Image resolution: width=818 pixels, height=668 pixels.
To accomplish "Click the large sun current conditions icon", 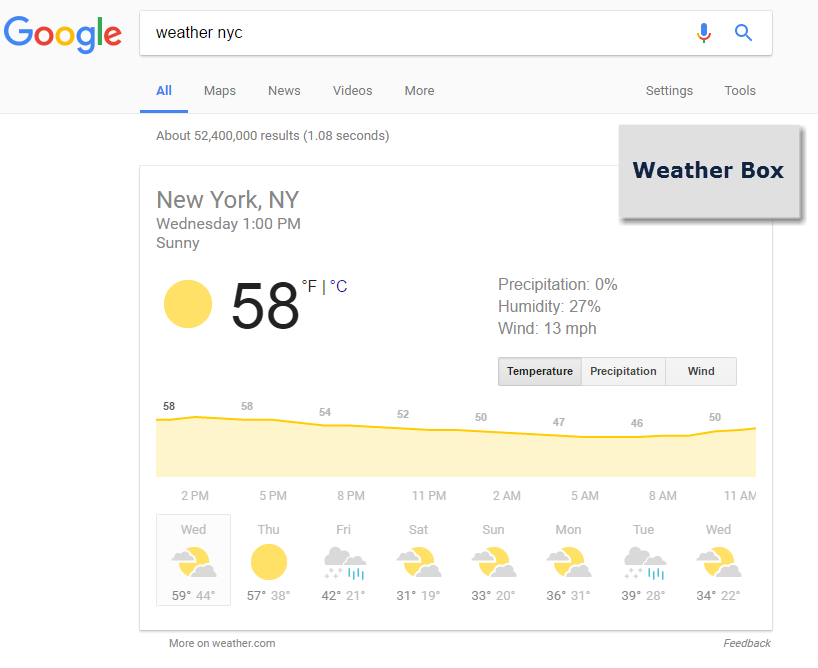I will click(188, 304).
